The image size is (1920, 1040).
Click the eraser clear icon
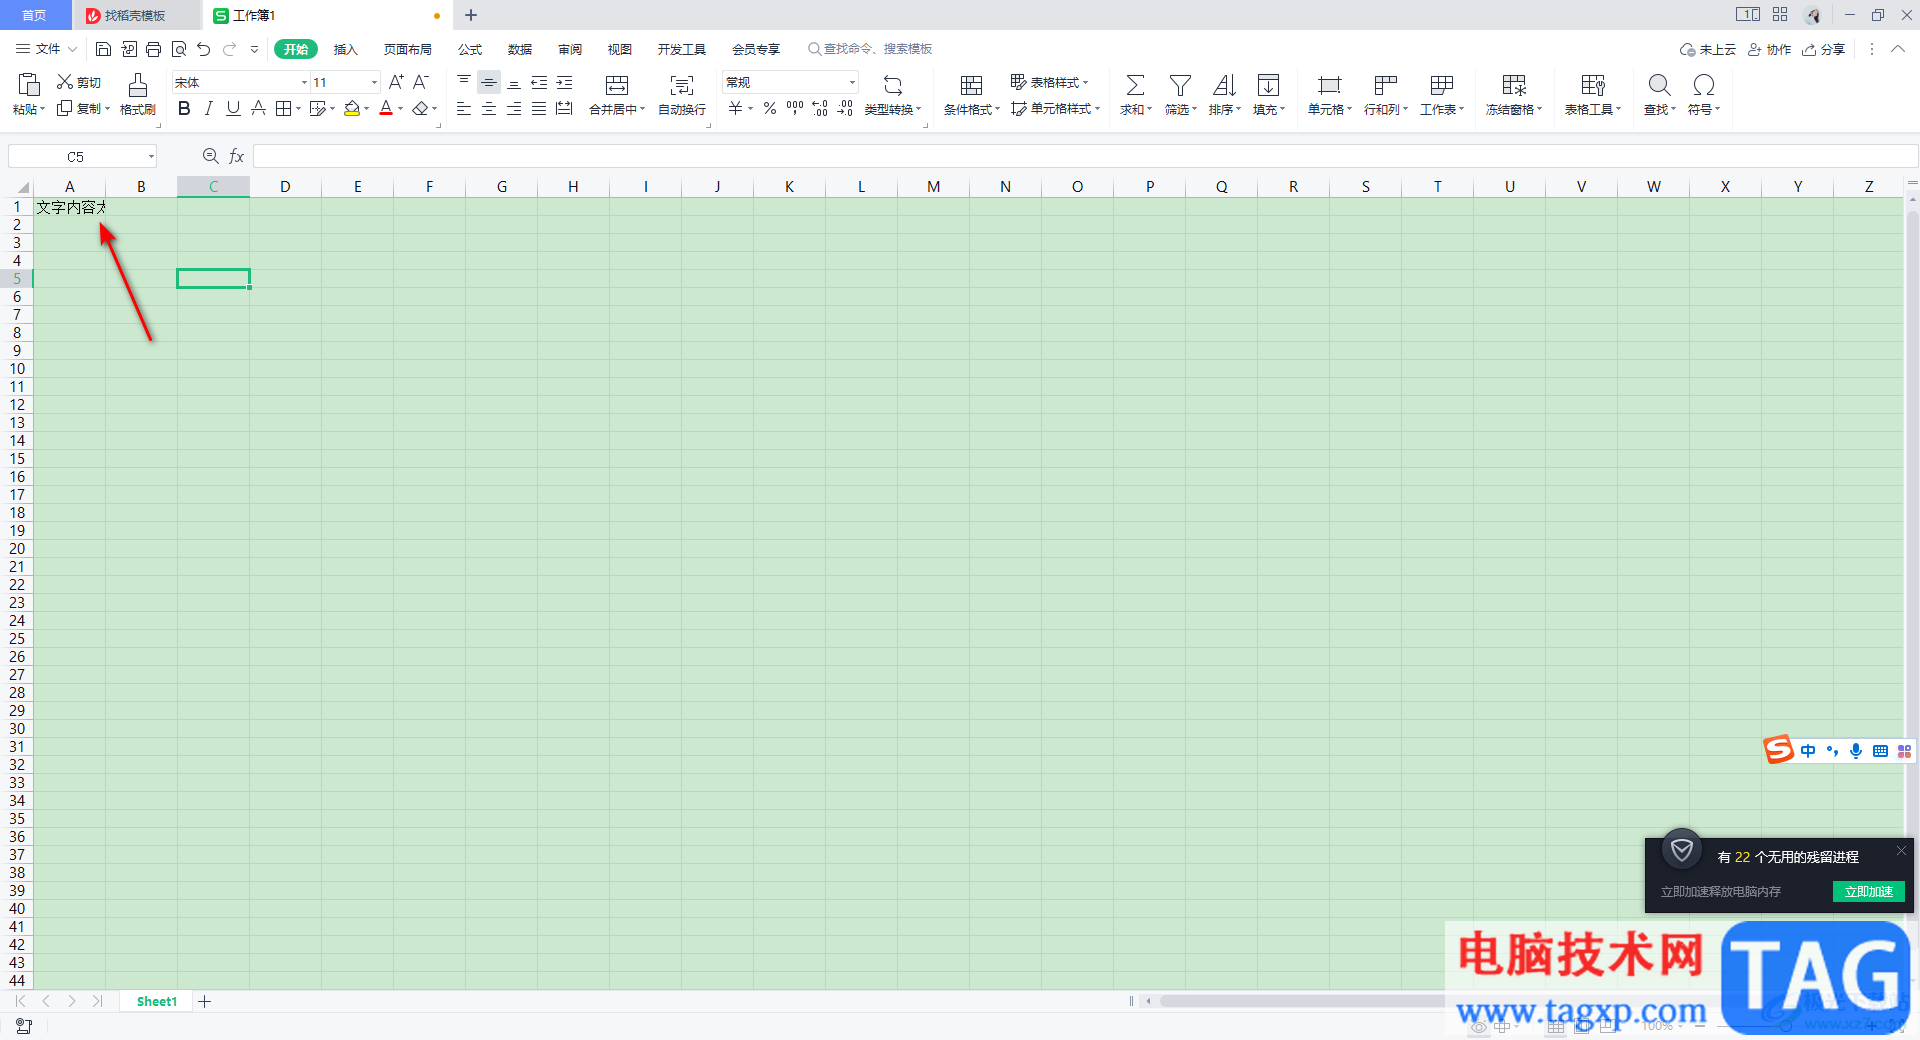pos(420,108)
